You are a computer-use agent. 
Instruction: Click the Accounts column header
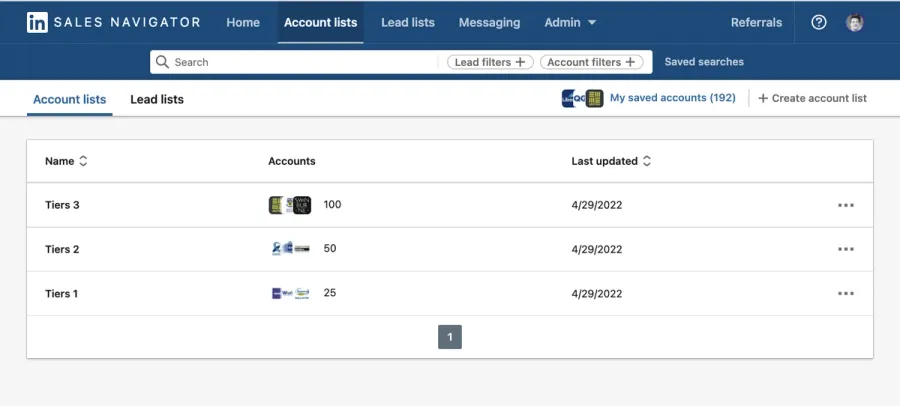coord(292,161)
